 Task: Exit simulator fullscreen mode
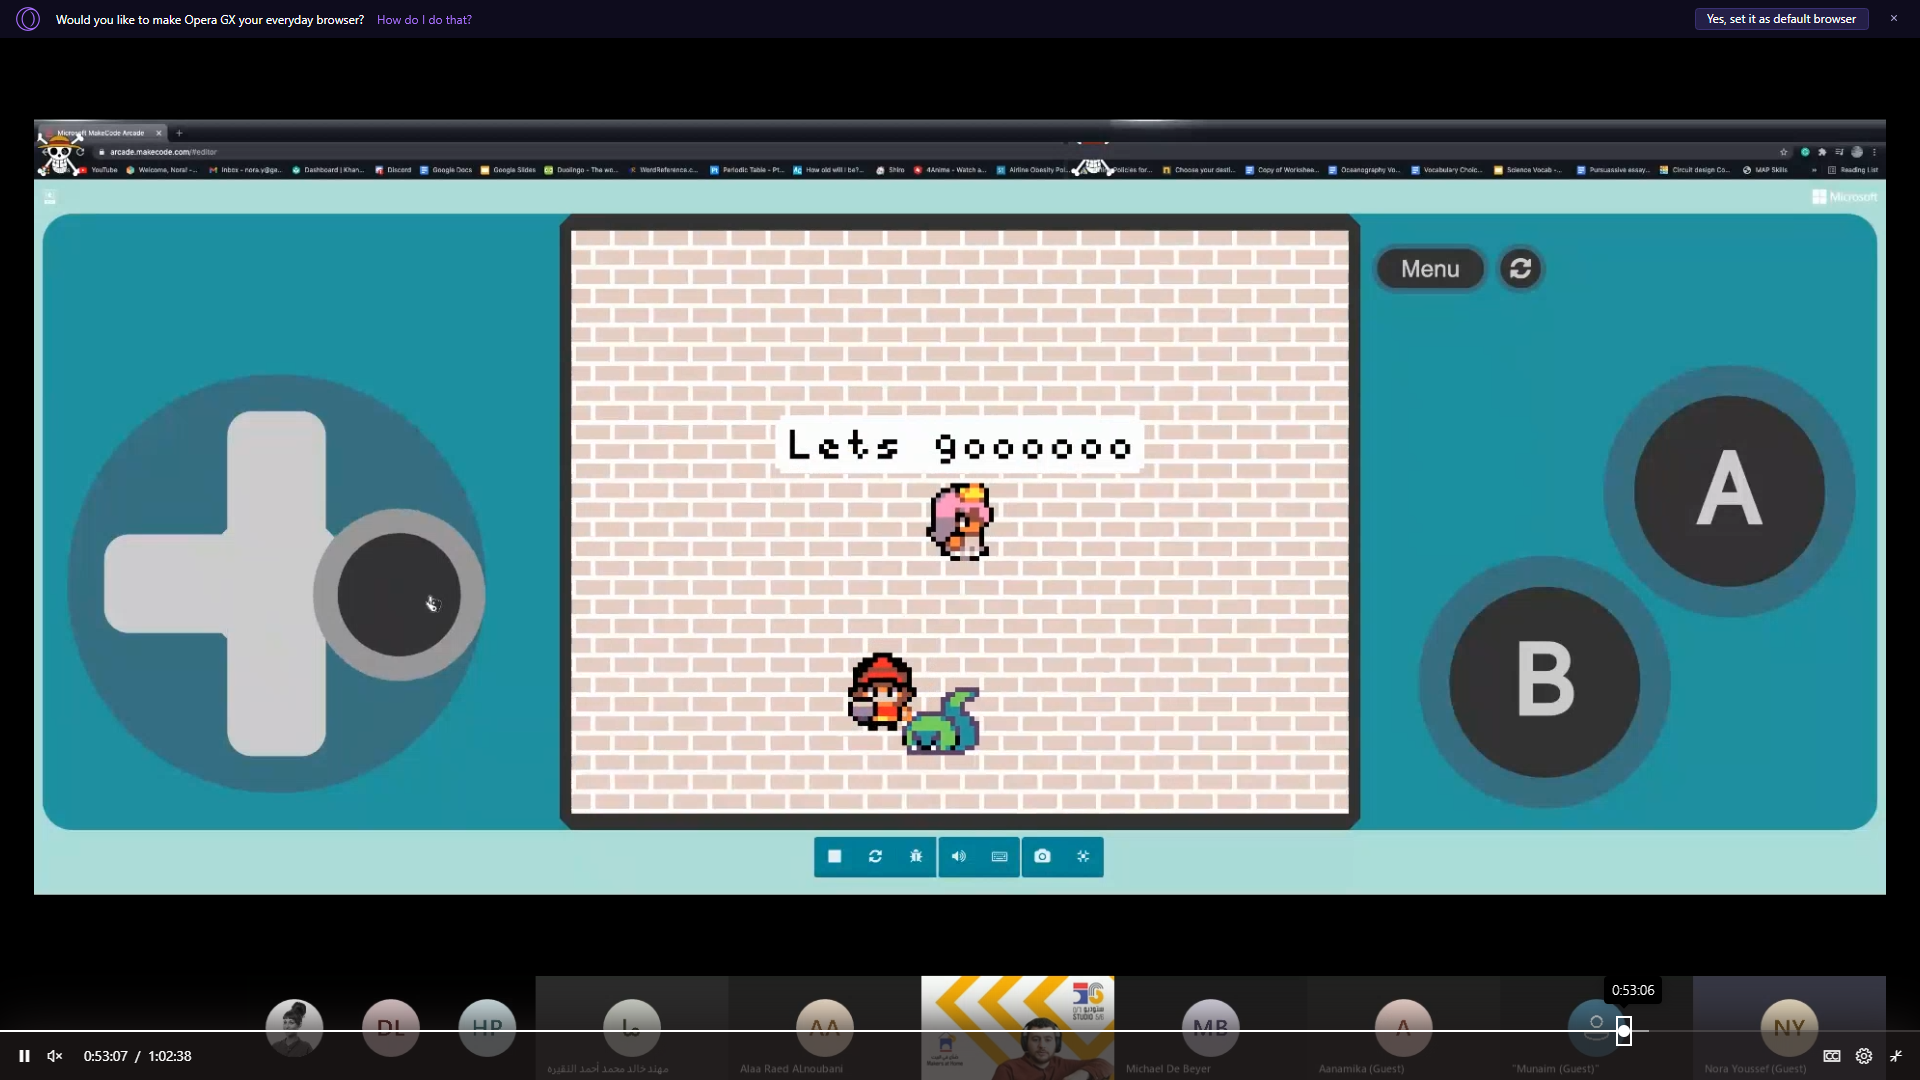pyautogui.click(x=1083, y=857)
